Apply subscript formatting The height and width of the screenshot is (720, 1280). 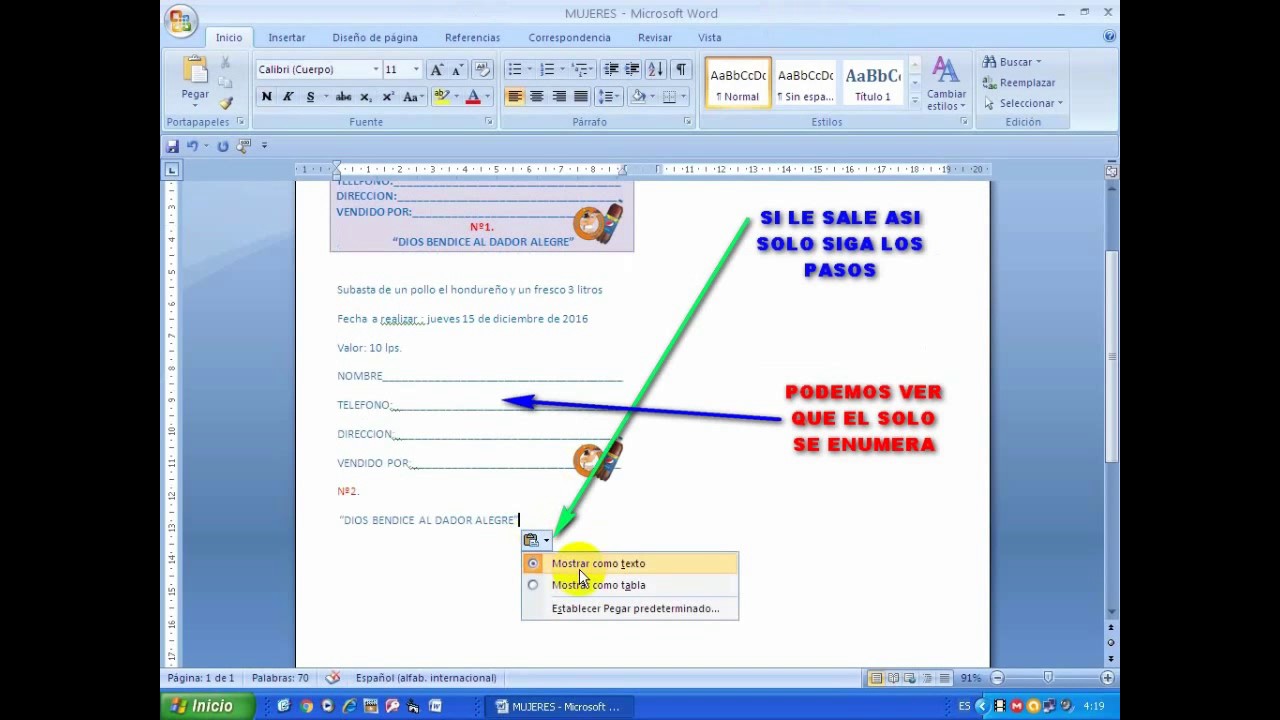coord(365,97)
